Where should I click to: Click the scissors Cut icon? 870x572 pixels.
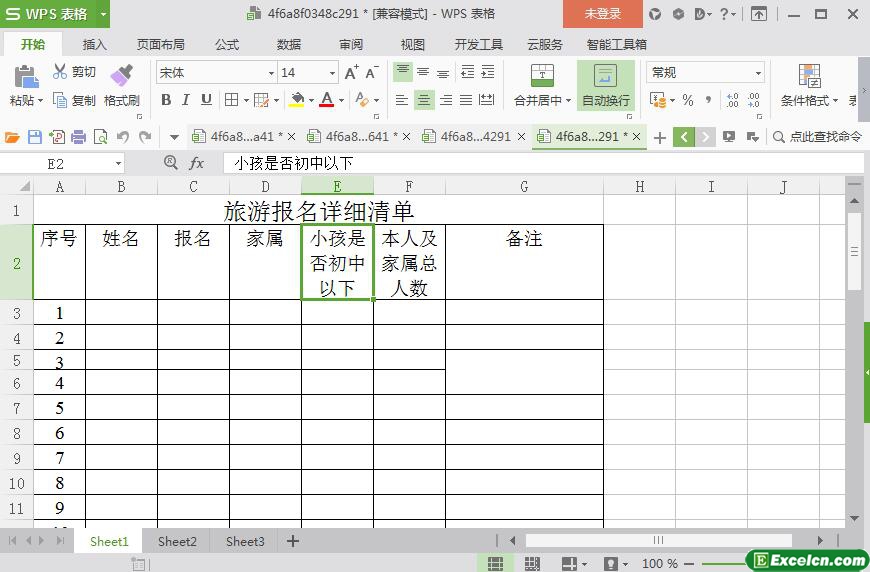click(60, 72)
